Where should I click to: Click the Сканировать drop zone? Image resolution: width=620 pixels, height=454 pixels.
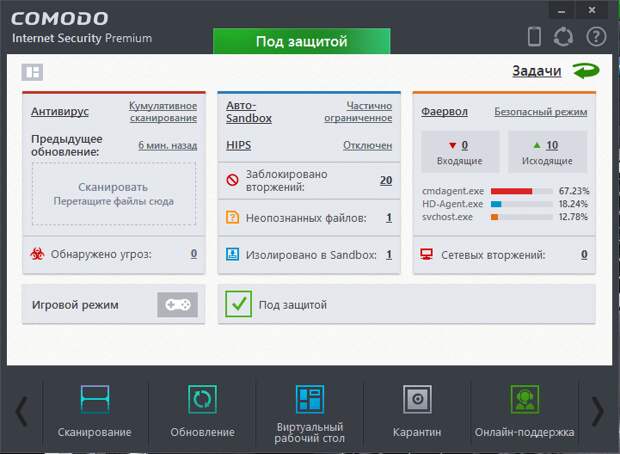pyautogui.click(x=114, y=194)
